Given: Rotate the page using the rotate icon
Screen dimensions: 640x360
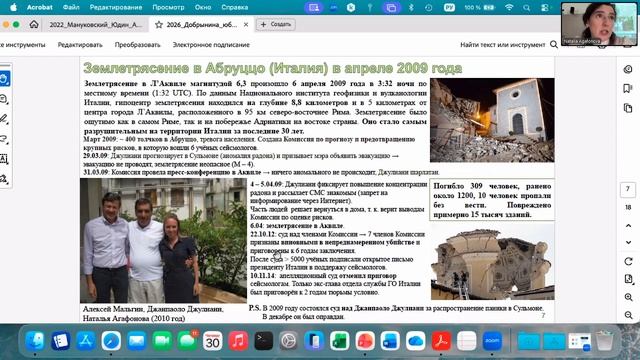Looking at the screenshot, I should pyautogui.click(x=628, y=261).
